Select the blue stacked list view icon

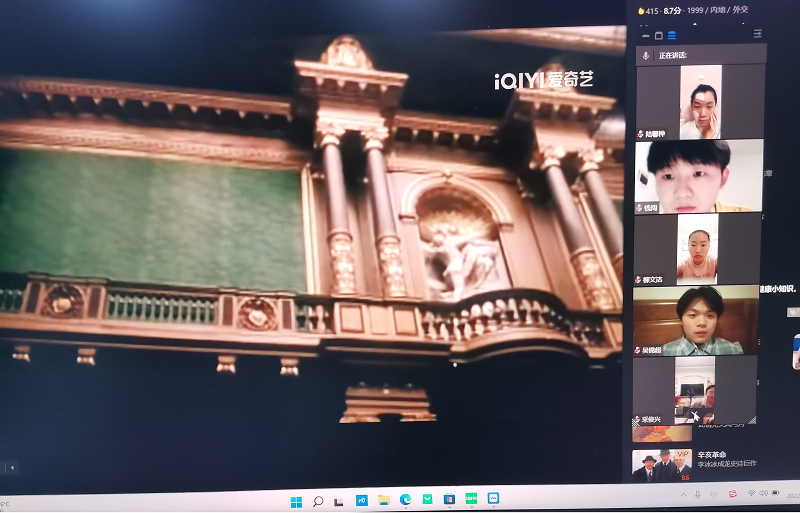[672, 35]
